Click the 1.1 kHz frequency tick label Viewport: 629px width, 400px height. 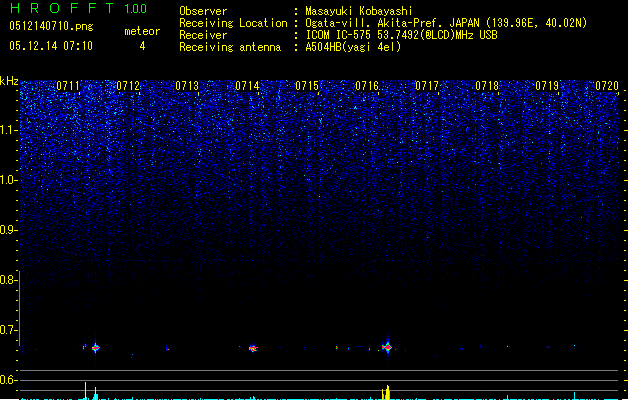9,130
